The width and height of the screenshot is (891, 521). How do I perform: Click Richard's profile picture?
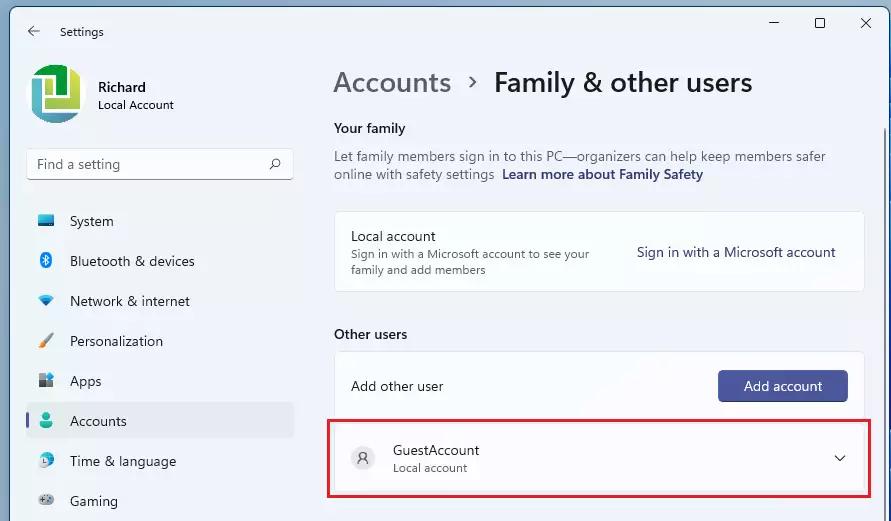(x=56, y=94)
